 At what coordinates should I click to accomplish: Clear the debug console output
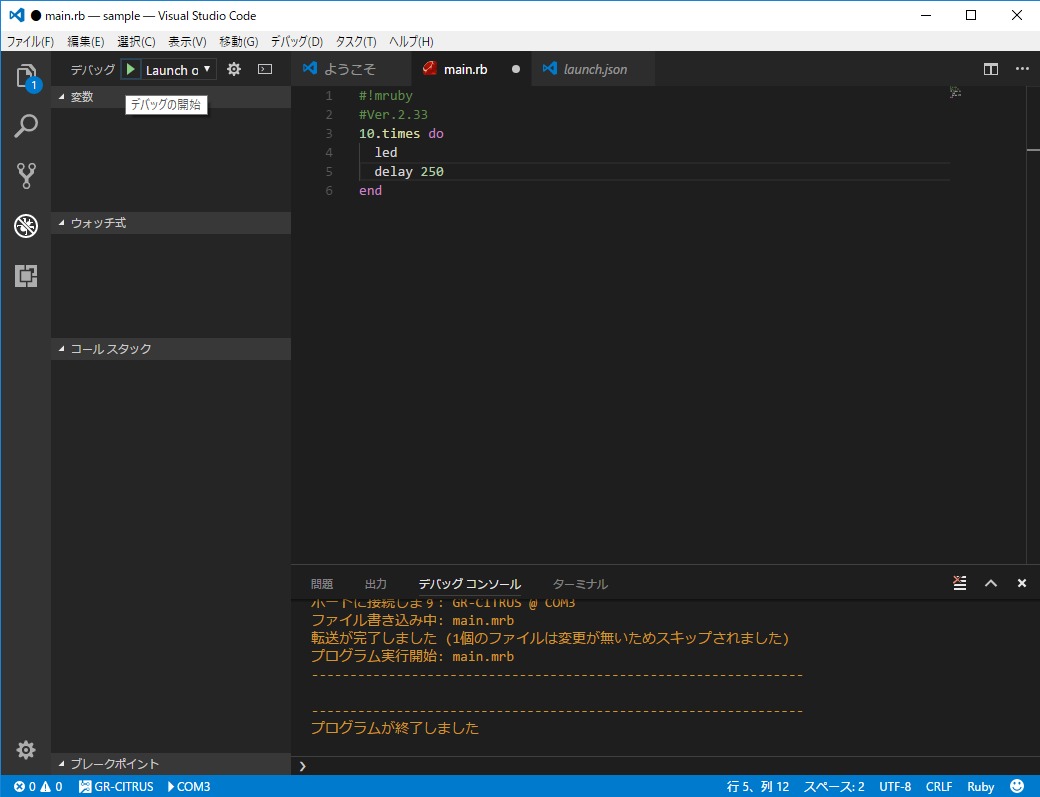coord(960,583)
